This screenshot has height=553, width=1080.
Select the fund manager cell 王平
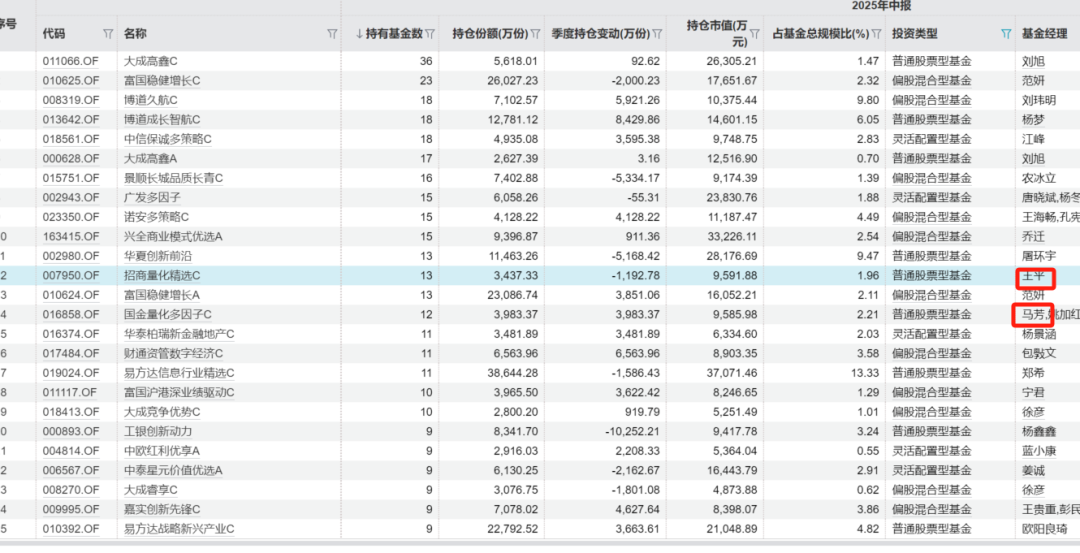[x=1032, y=275]
